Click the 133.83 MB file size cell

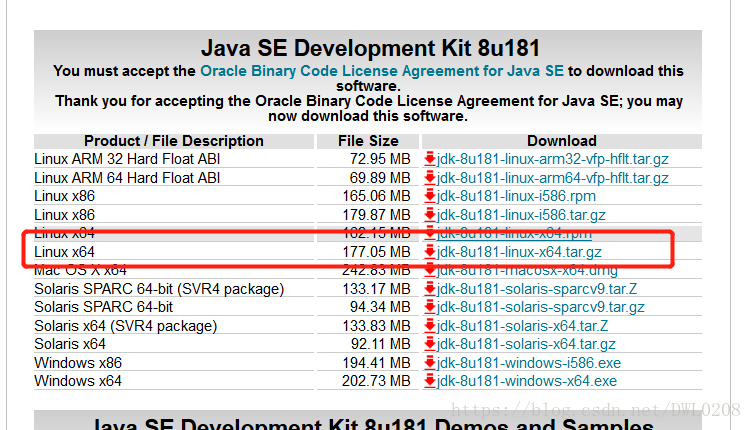(376, 326)
